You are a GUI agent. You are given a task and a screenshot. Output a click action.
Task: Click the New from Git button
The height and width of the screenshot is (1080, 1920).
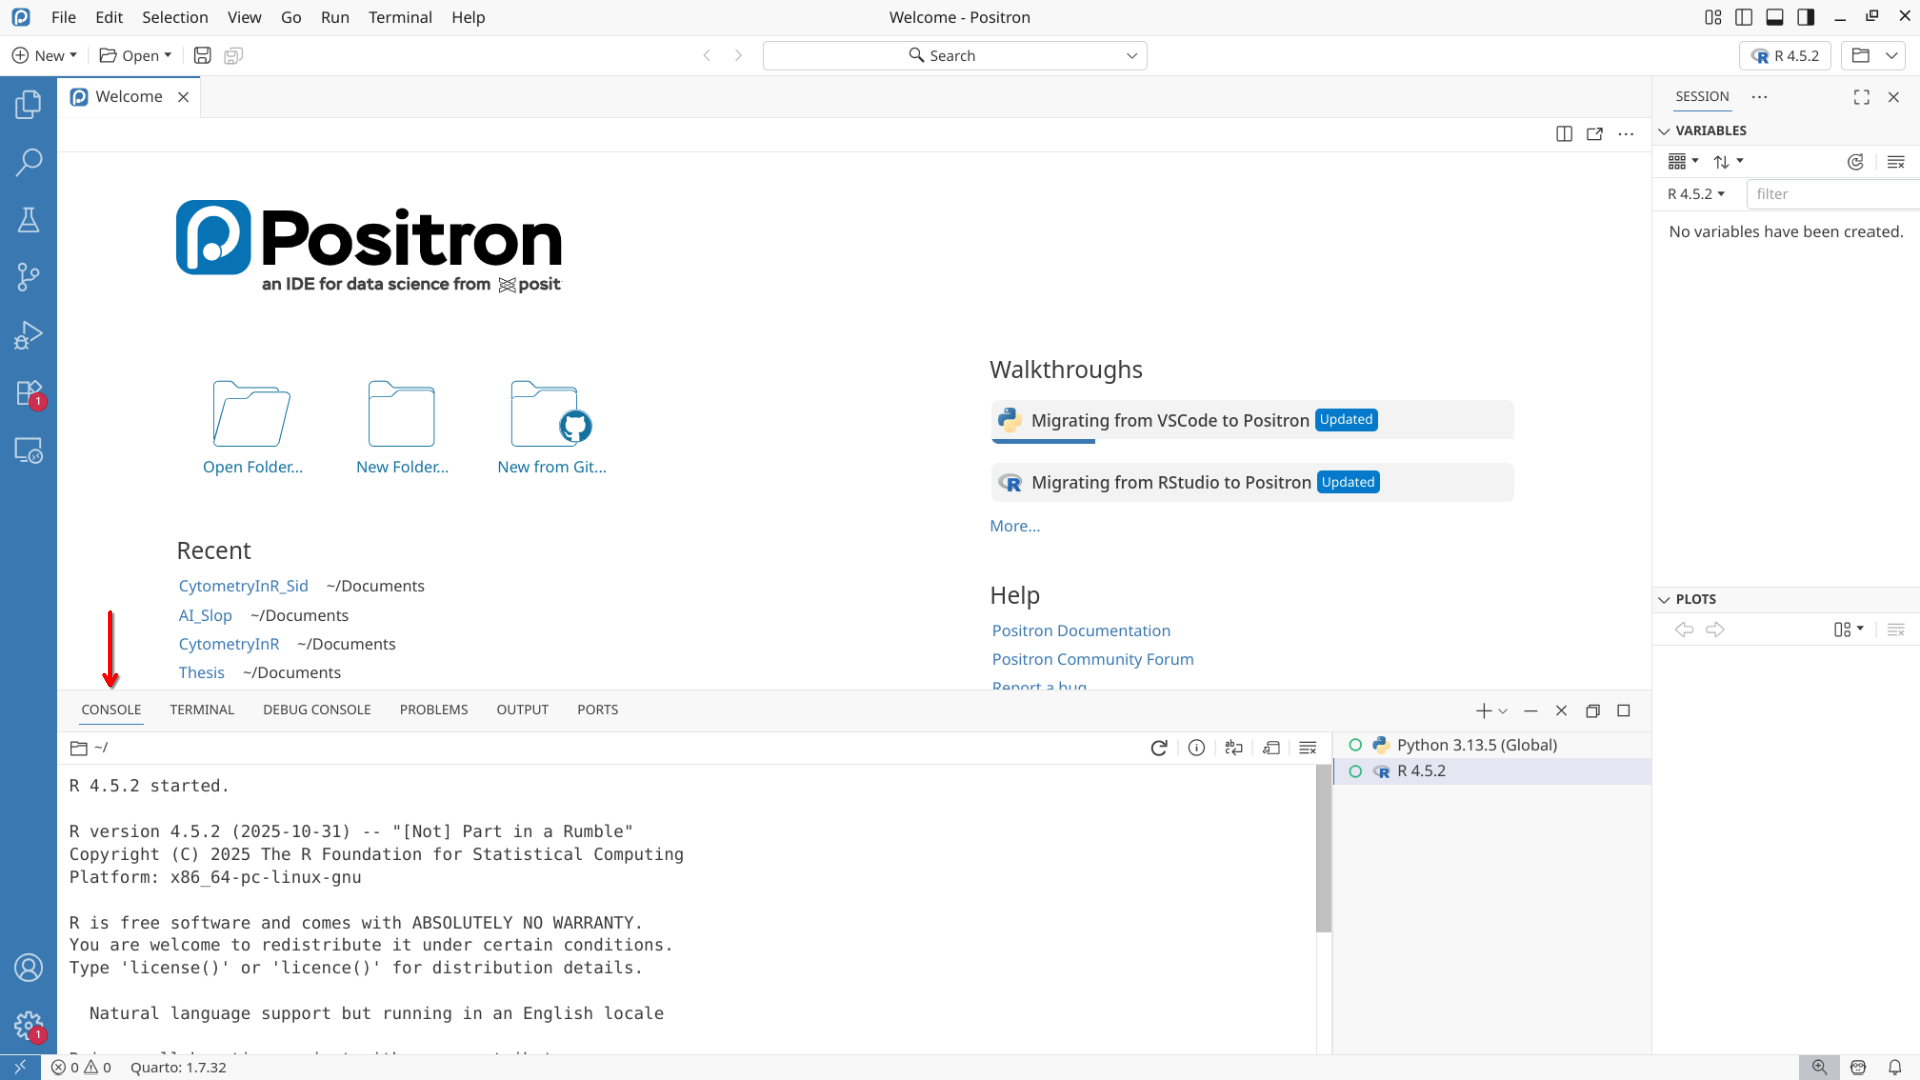click(x=551, y=428)
